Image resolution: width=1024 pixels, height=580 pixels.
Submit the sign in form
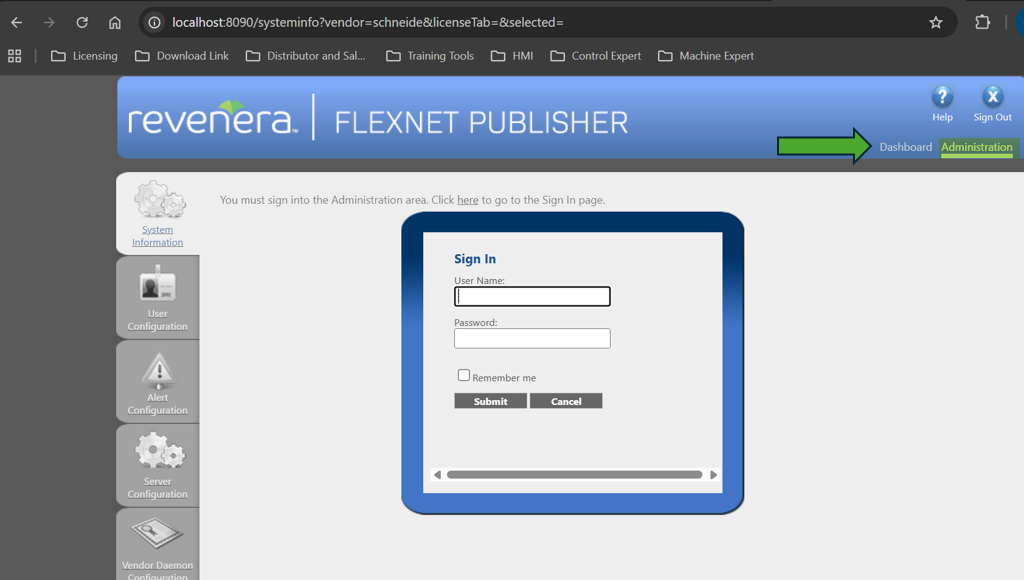click(490, 401)
